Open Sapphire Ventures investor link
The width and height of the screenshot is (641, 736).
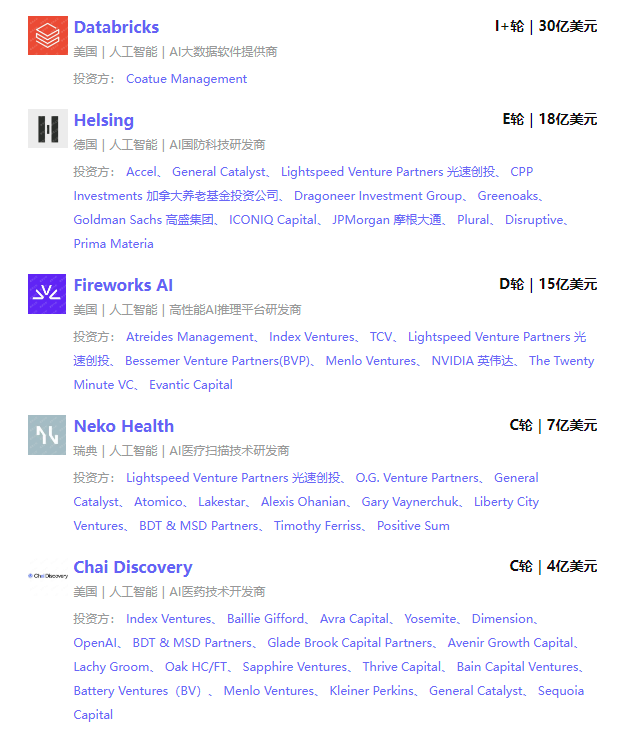[x=295, y=667]
